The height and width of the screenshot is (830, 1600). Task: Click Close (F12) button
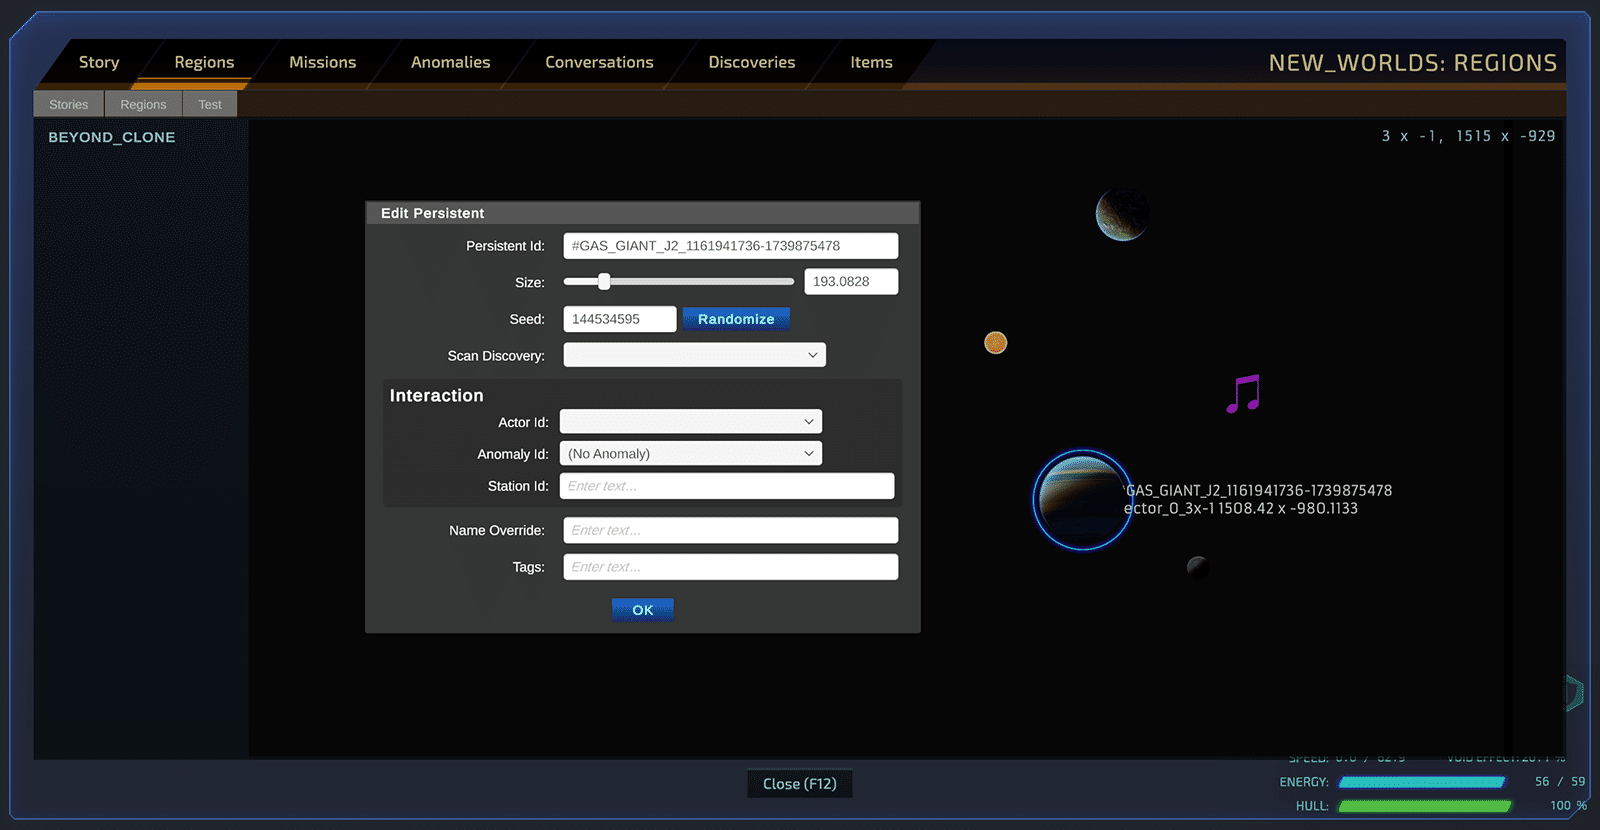800,784
